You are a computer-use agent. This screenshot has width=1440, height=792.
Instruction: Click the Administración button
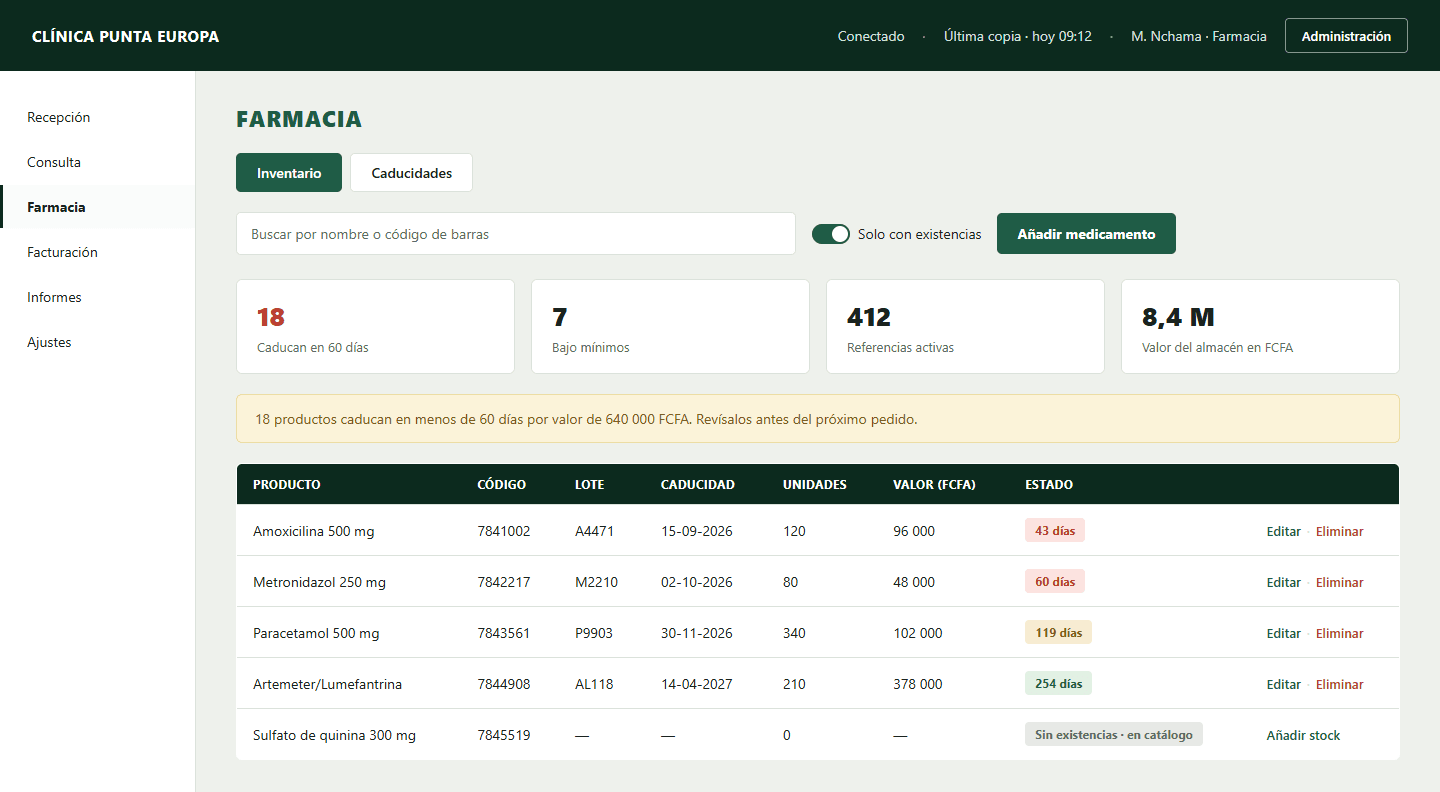(x=1346, y=36)
